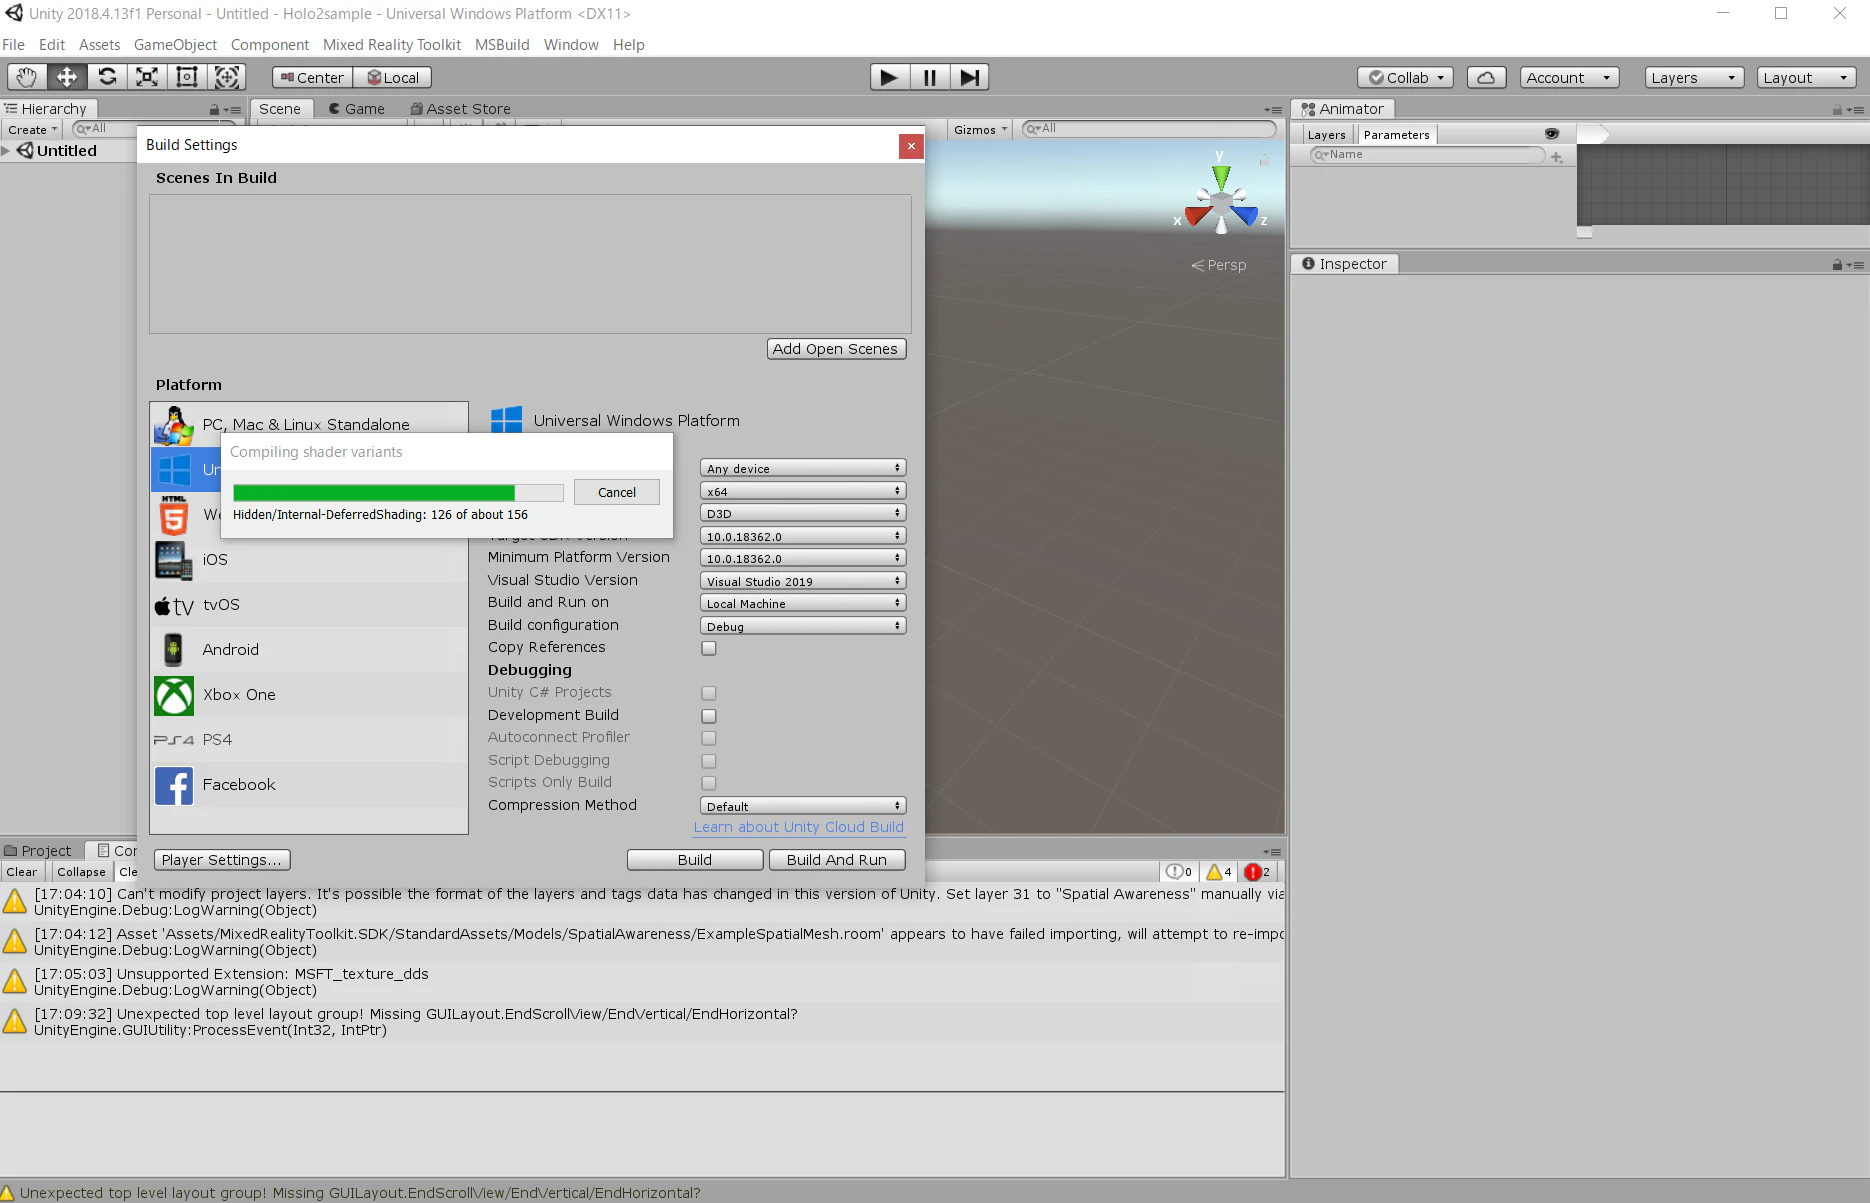The image size is (1870, 1203).
Task: Select the Move tool
Action: [x=66, y=77]
